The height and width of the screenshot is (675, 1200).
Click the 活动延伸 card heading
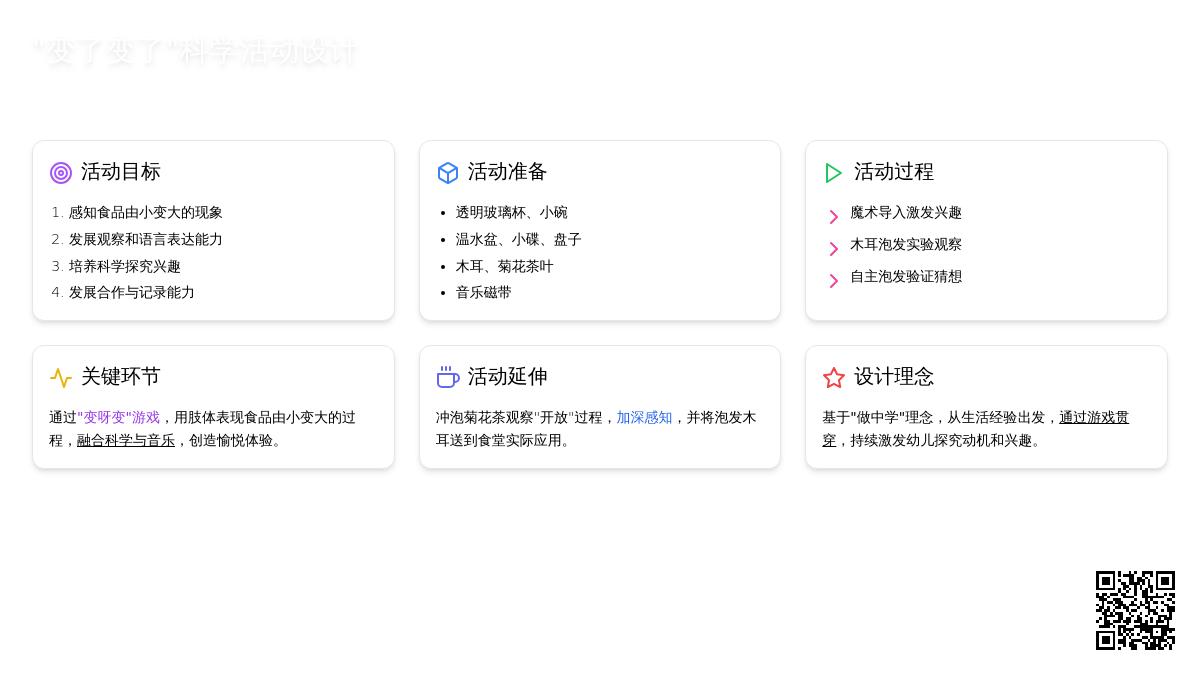tap(508, 377)
